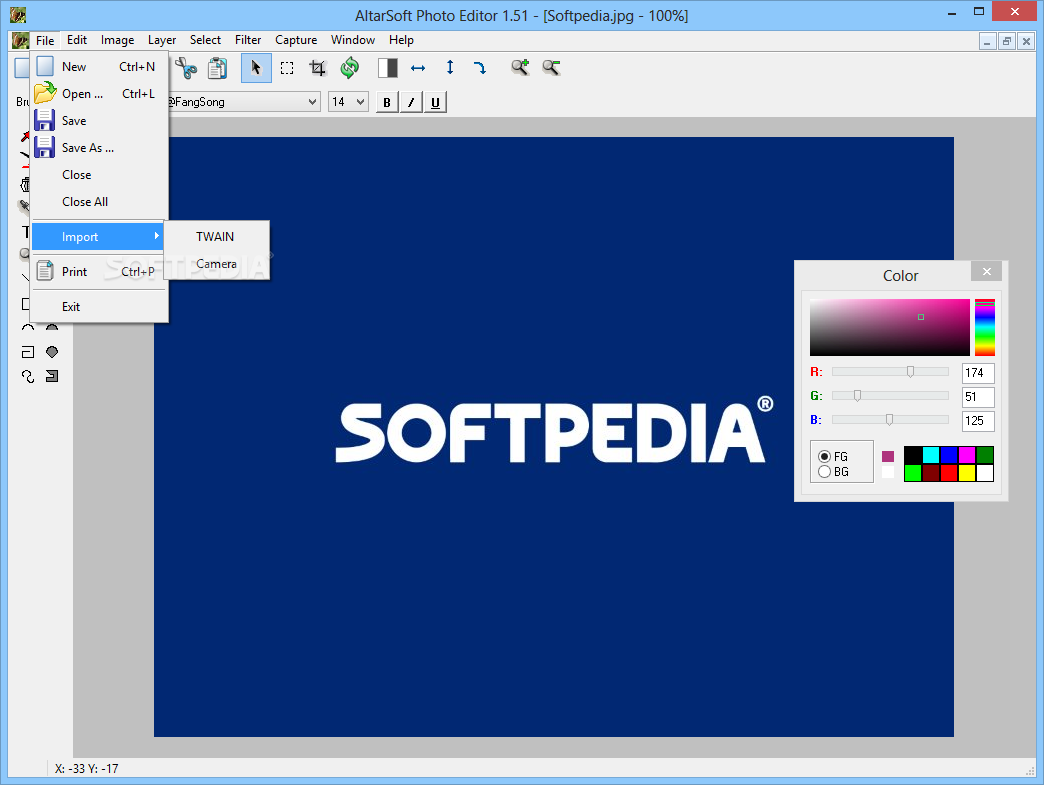Pick the magenta palette swatch

click(x=967, y=455)
